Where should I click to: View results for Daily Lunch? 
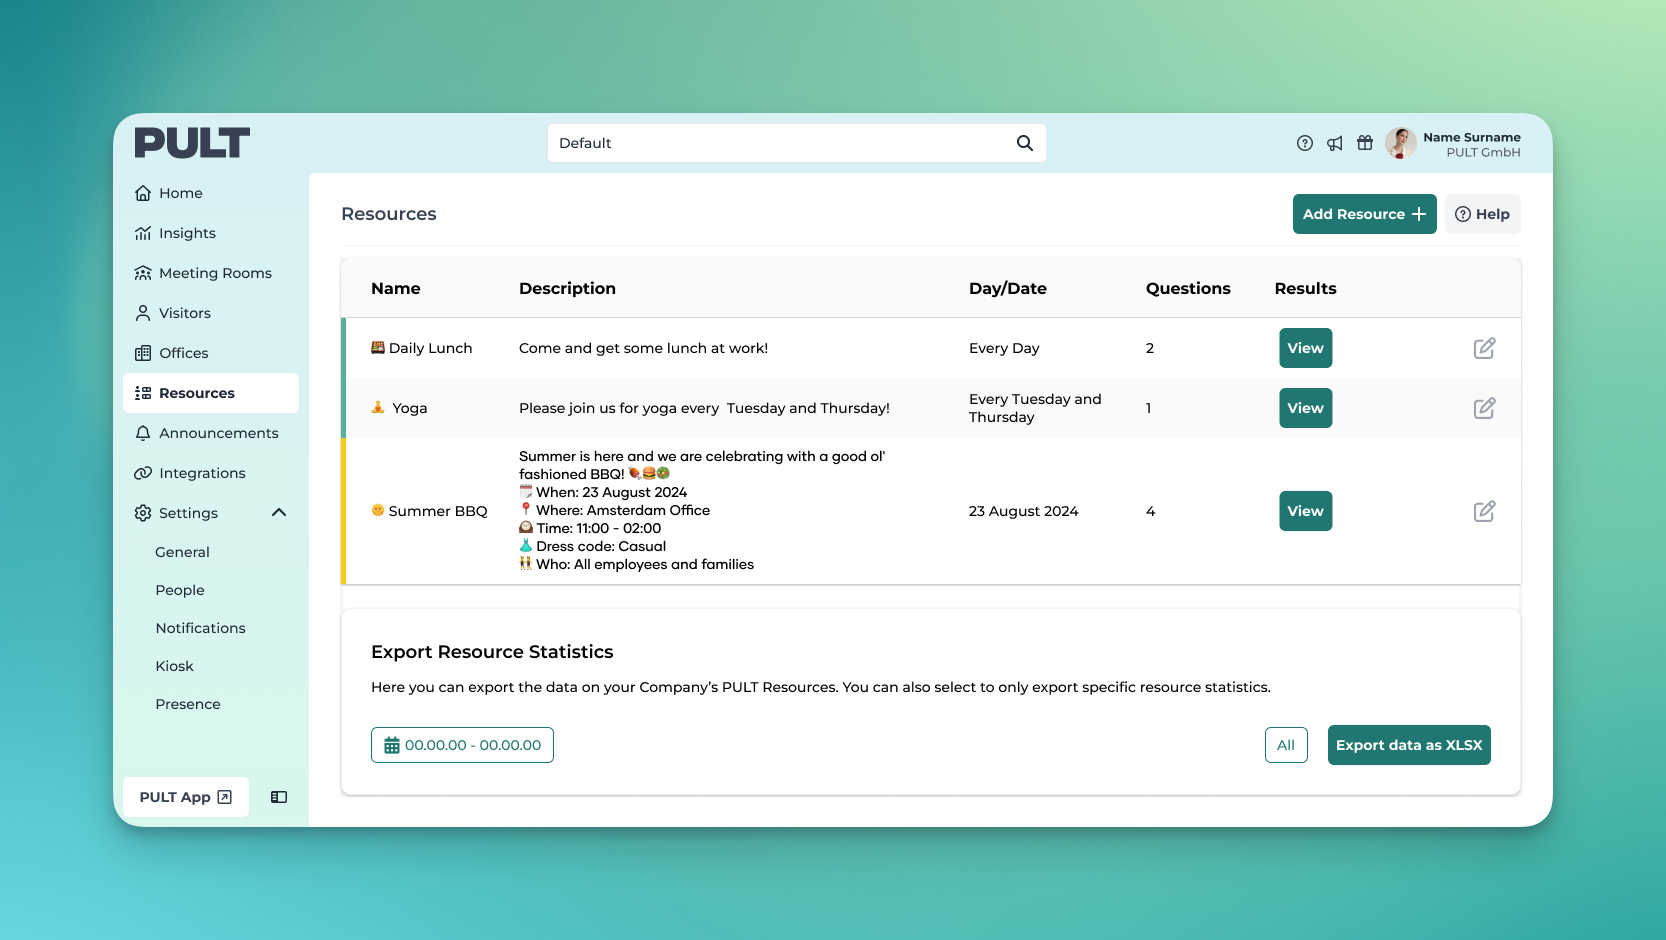click(1306, 348)
